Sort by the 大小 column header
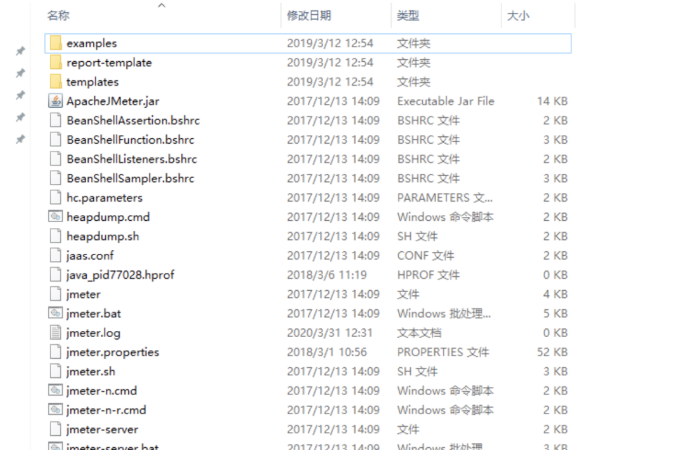 518,16
